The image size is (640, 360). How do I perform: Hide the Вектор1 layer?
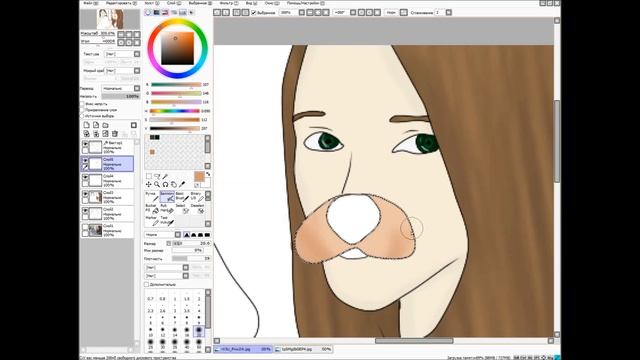85,144
